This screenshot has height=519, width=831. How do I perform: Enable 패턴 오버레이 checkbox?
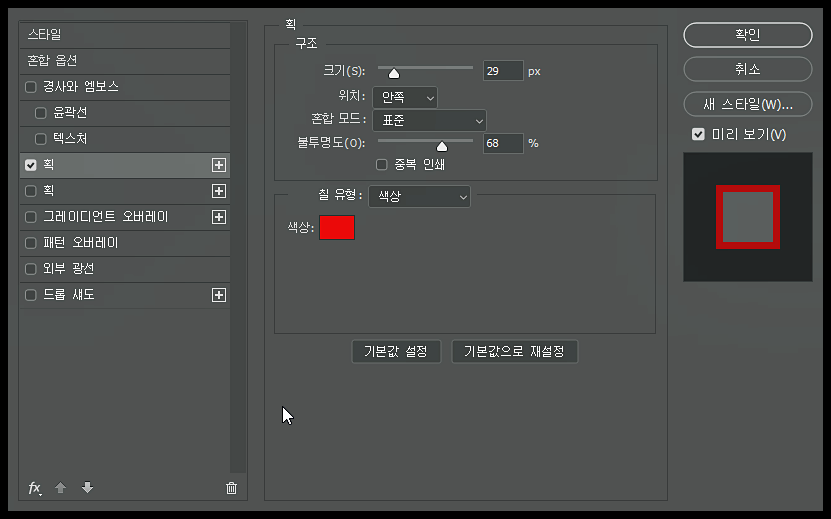point(31,243)
